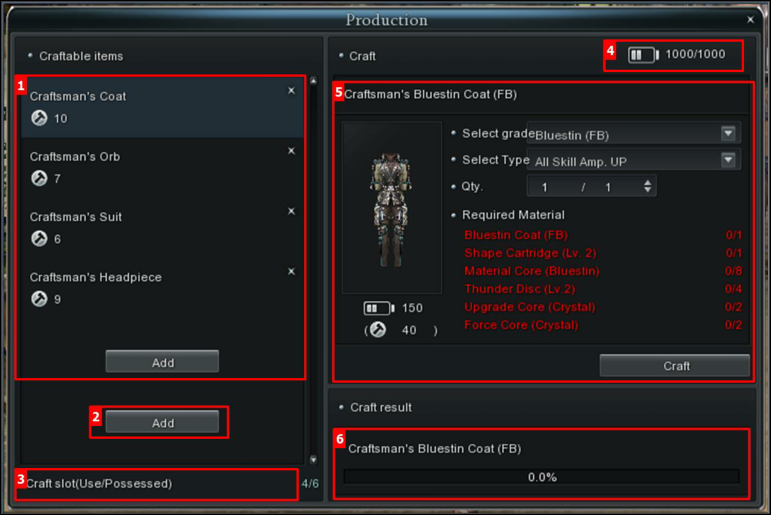
Task: Click scrollbar down arrow in craftable list
Action: 314,459
